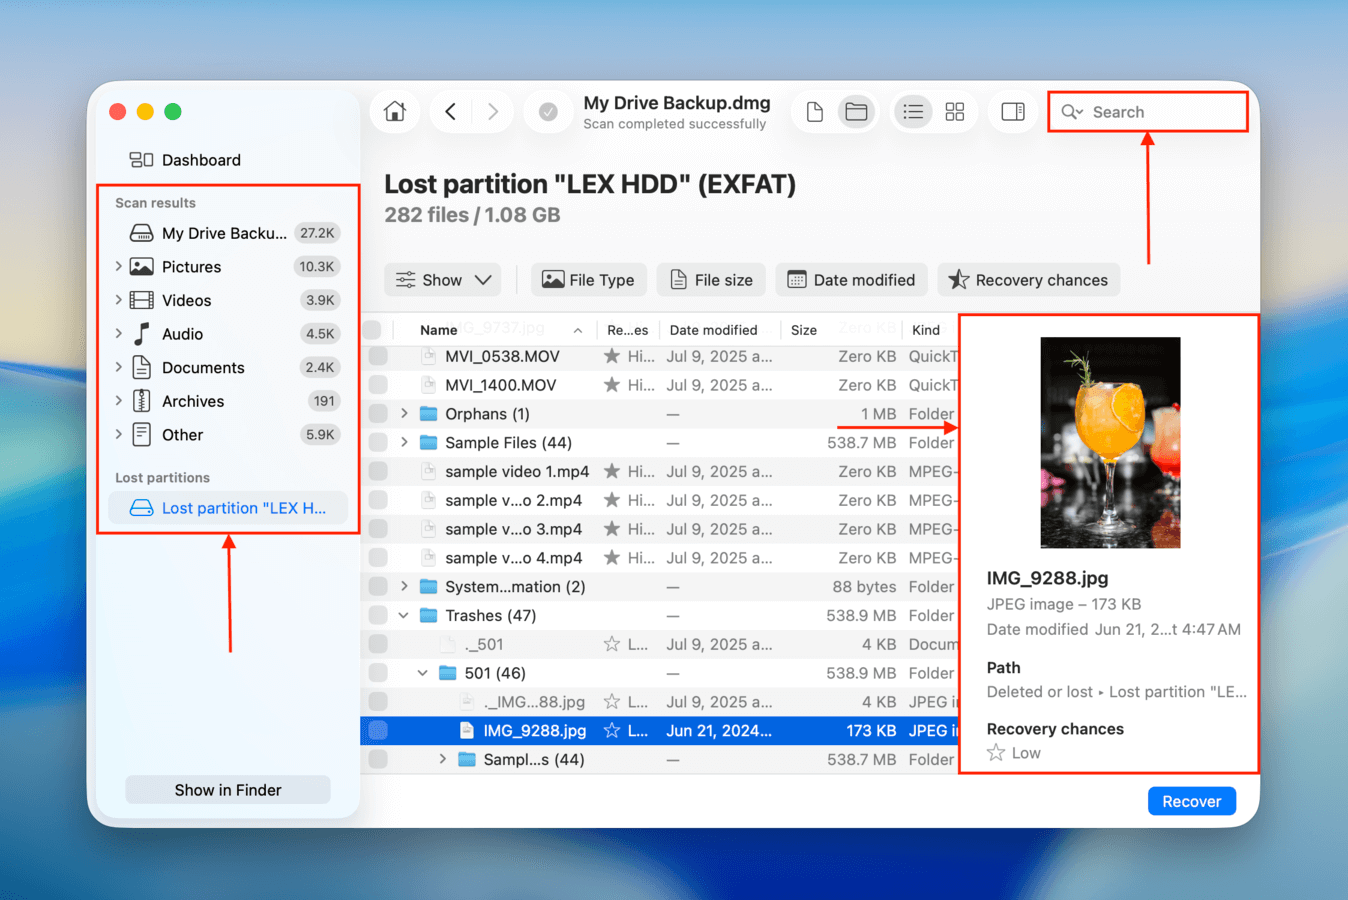1348x900 pixels.
Task: Check the checkbox next to sample video 1.mp4
Action: click(377, 471)
